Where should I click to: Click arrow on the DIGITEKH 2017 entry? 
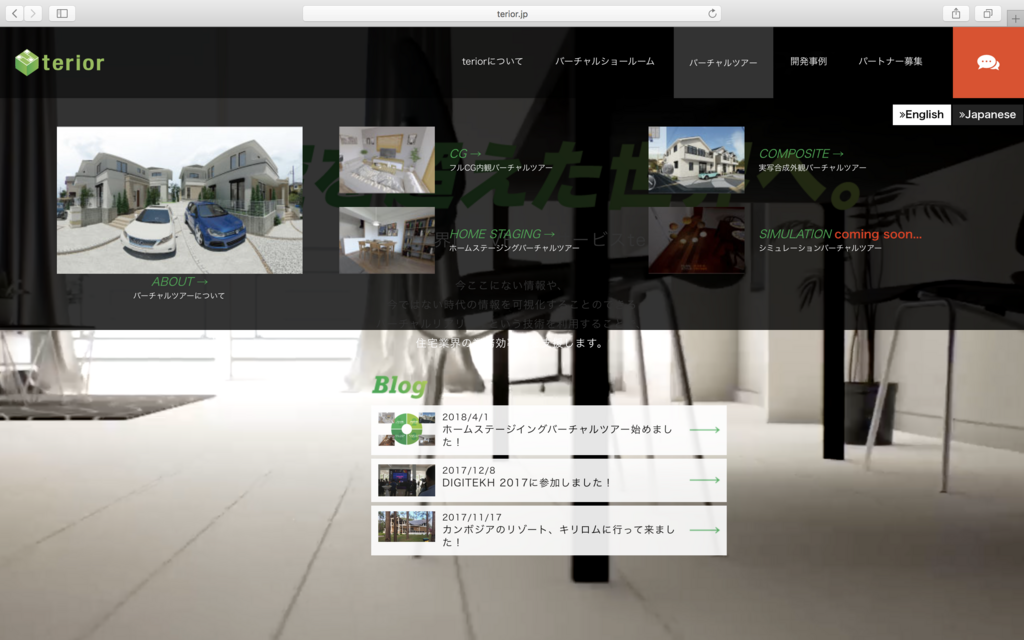[705, 480]
